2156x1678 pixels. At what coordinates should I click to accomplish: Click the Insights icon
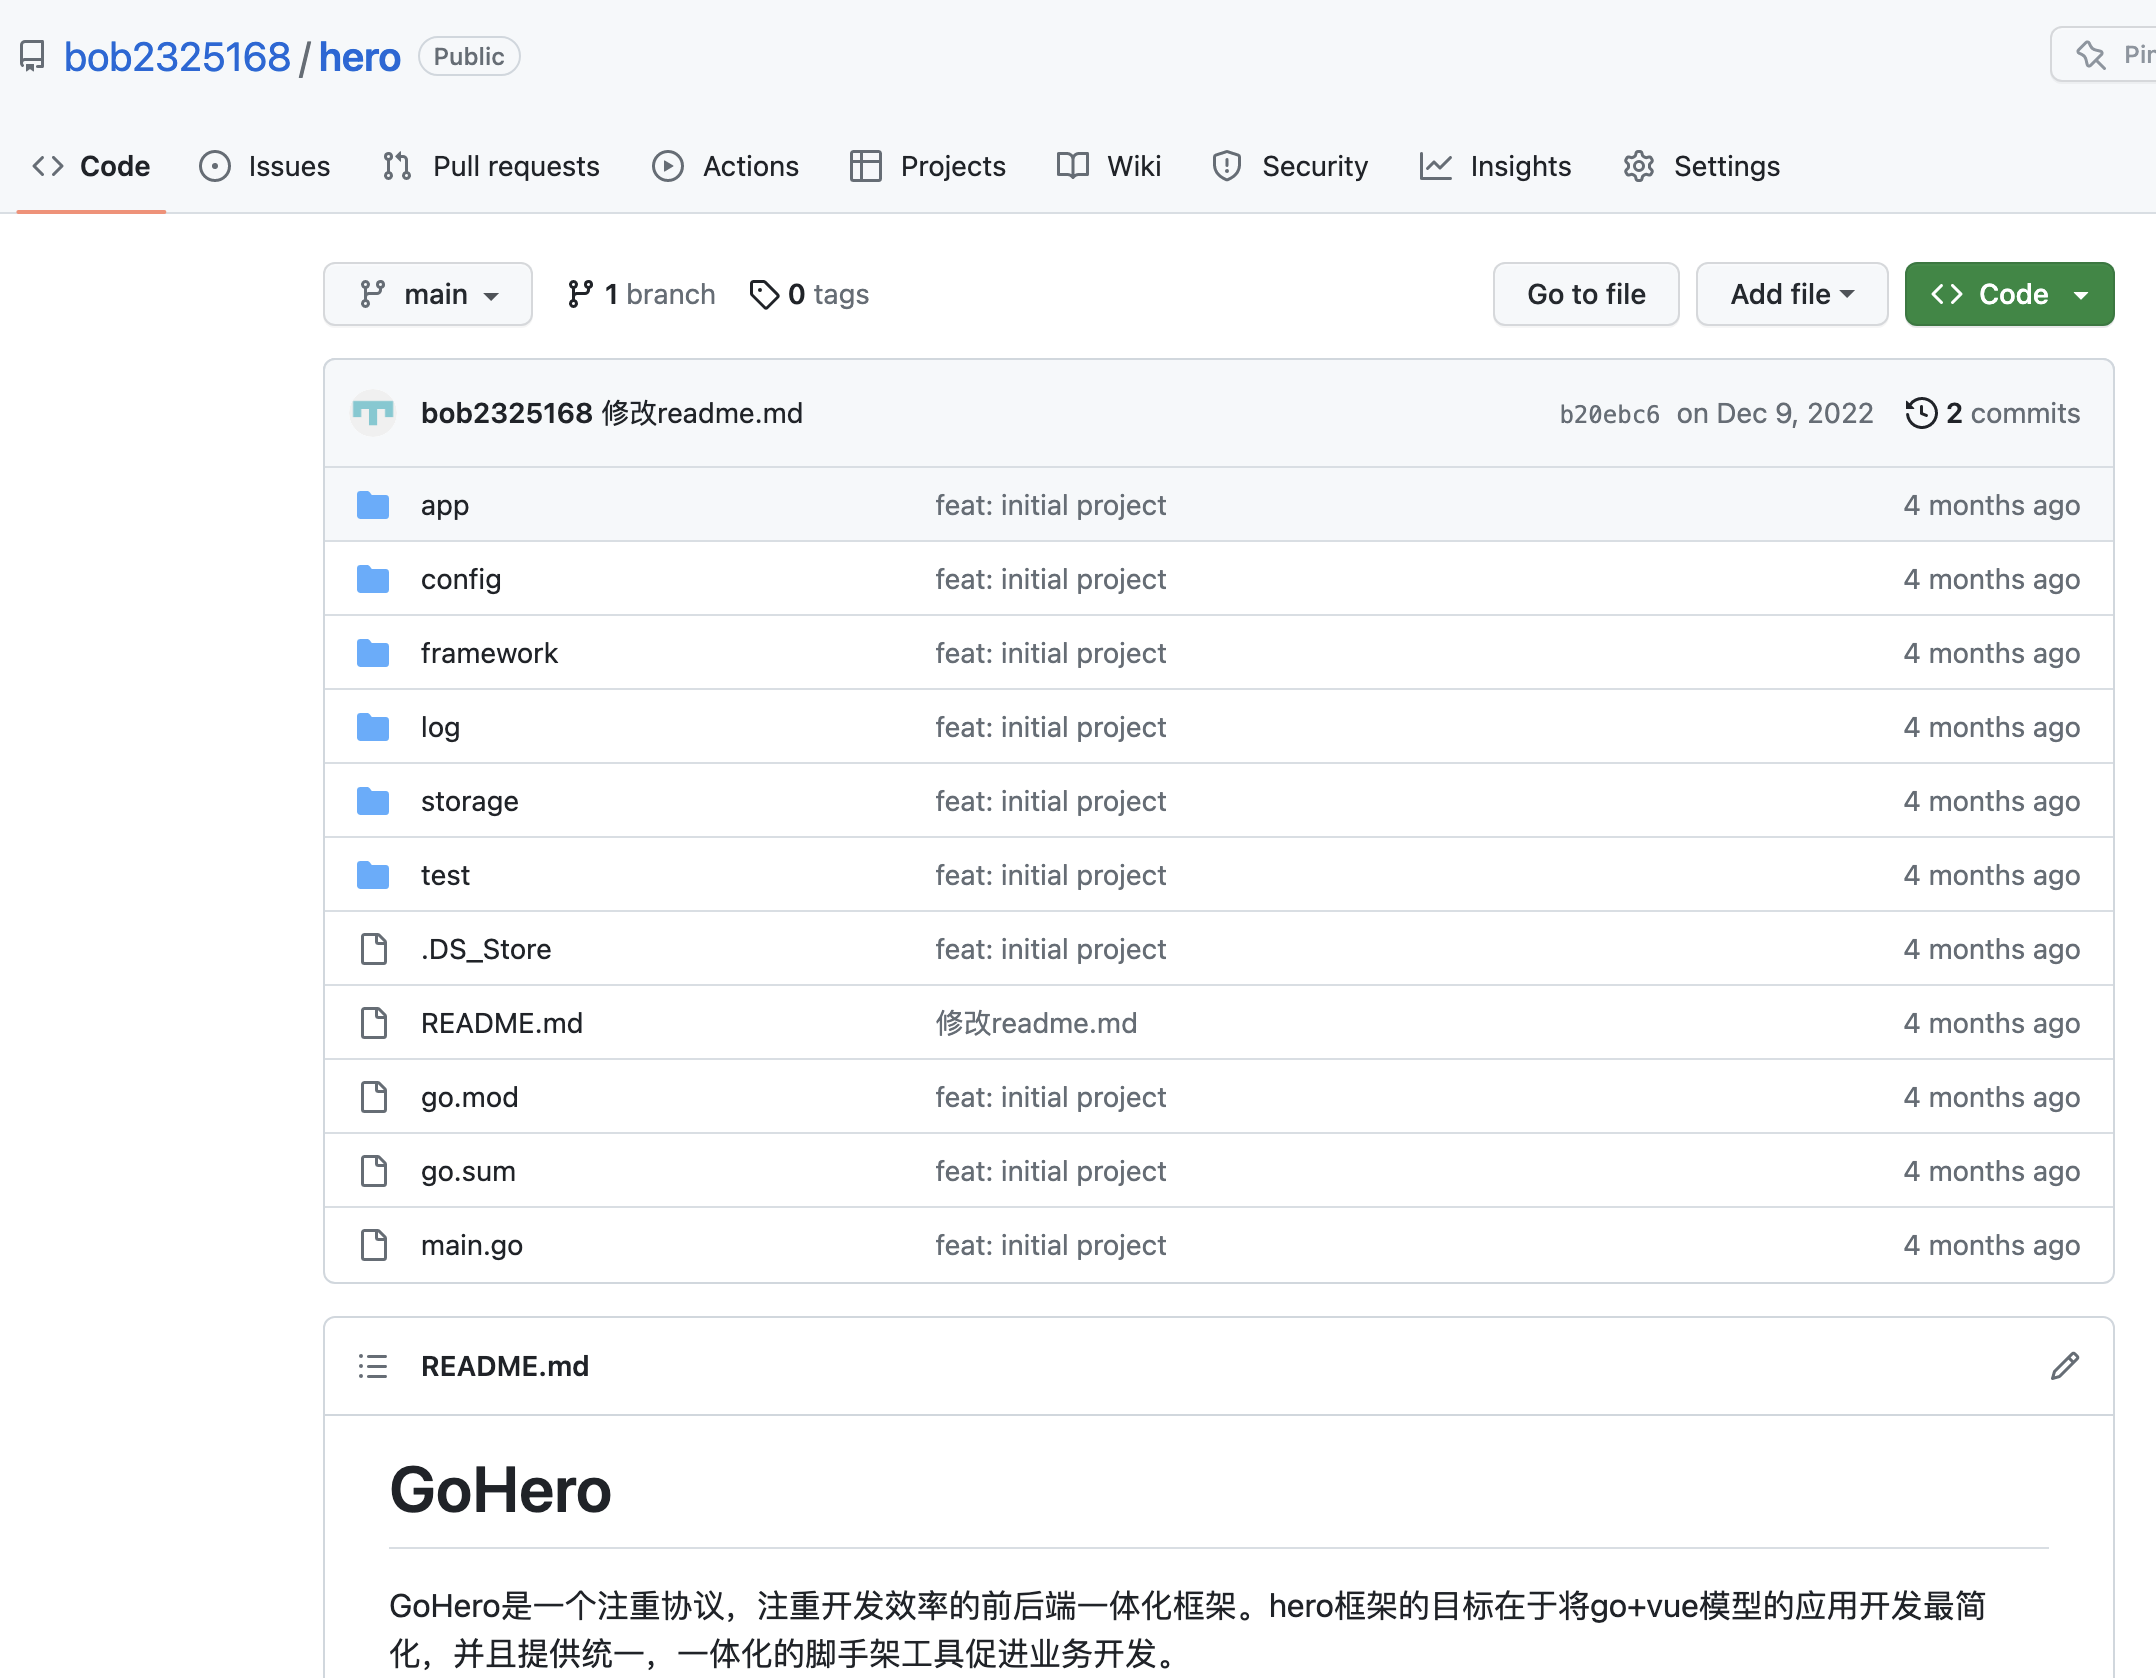1437,166
